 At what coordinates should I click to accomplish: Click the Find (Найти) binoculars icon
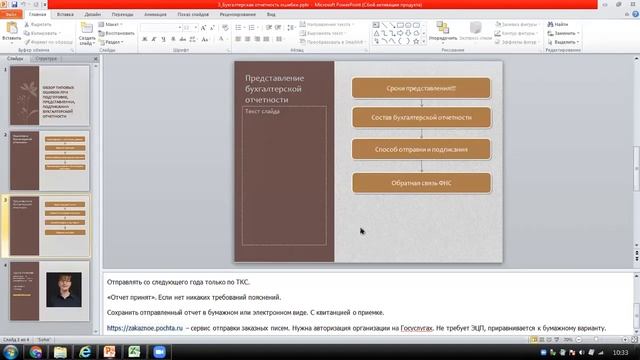550,24
